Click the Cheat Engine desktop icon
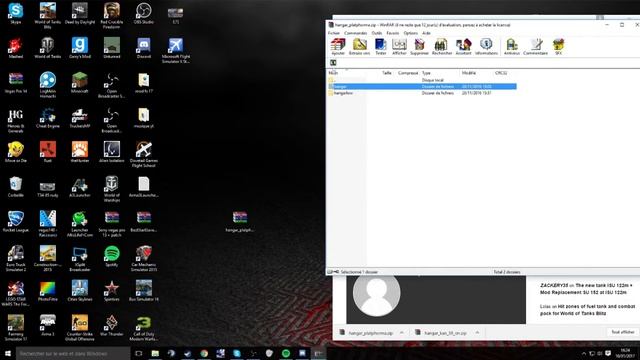The image size is (640, 360). pos(48,118)
